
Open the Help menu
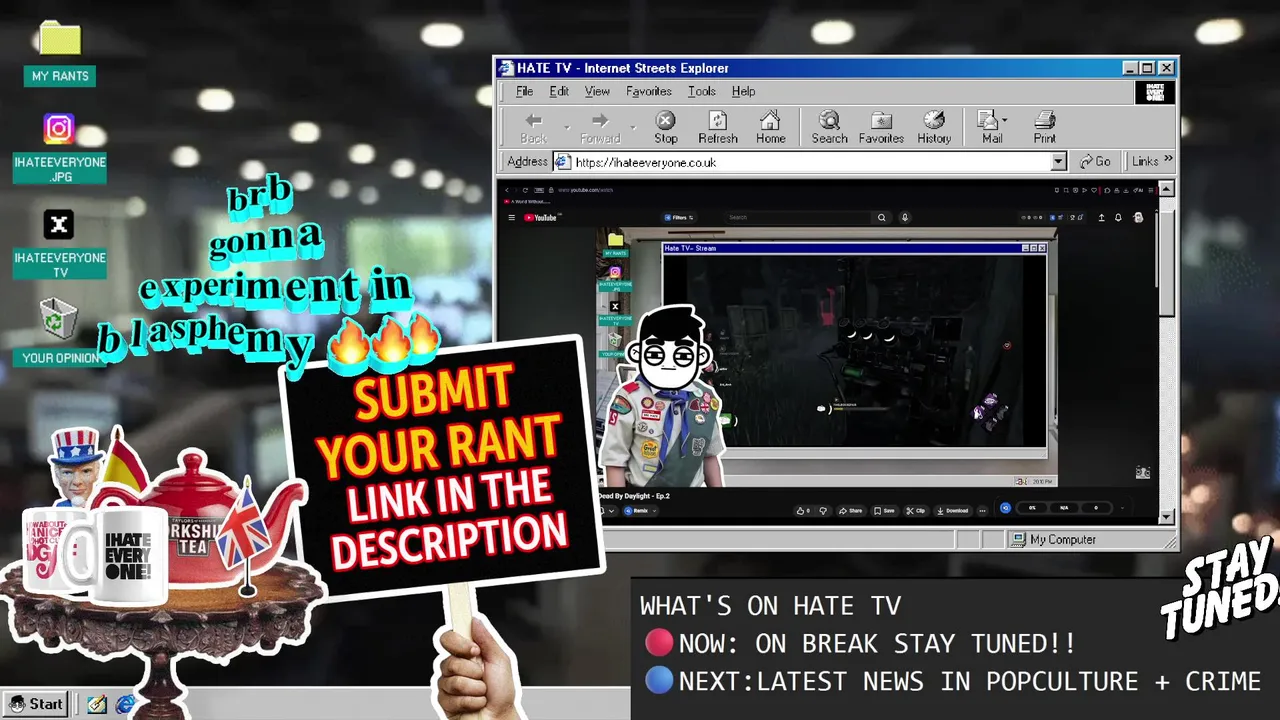point(743,91)
